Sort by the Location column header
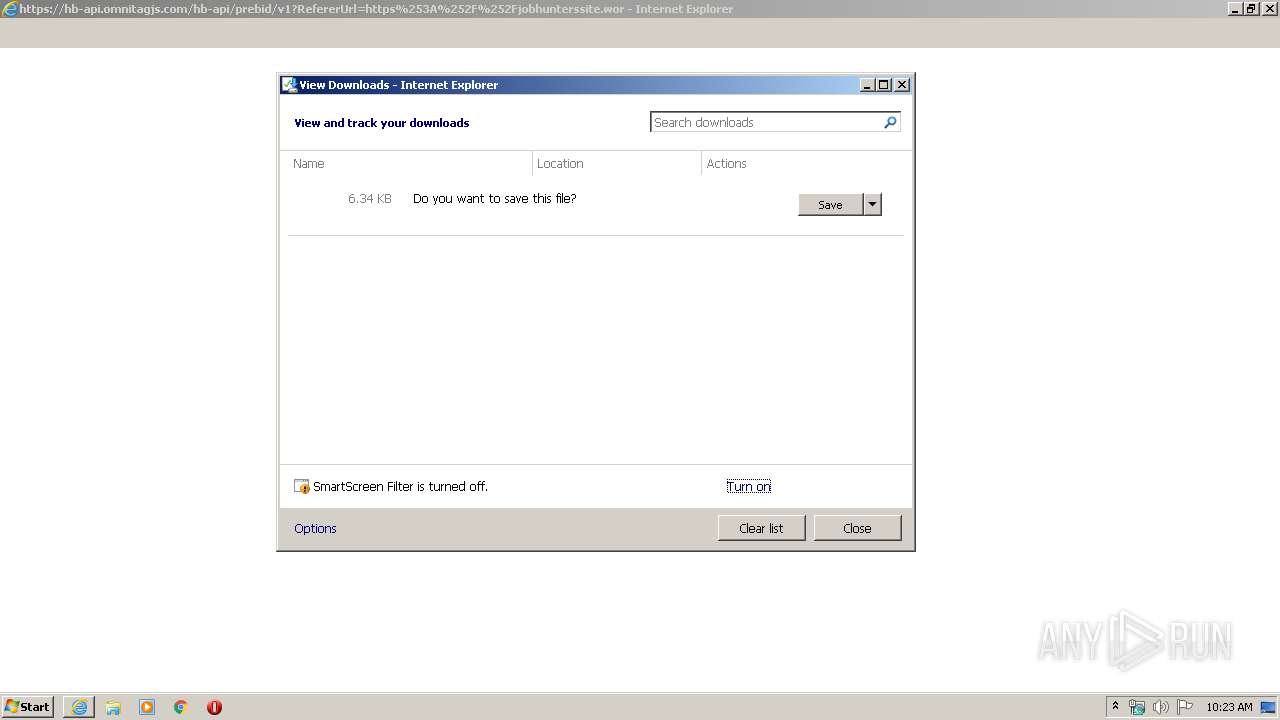Viewport: 1280px width, 720px height. [x=617, y=163]
